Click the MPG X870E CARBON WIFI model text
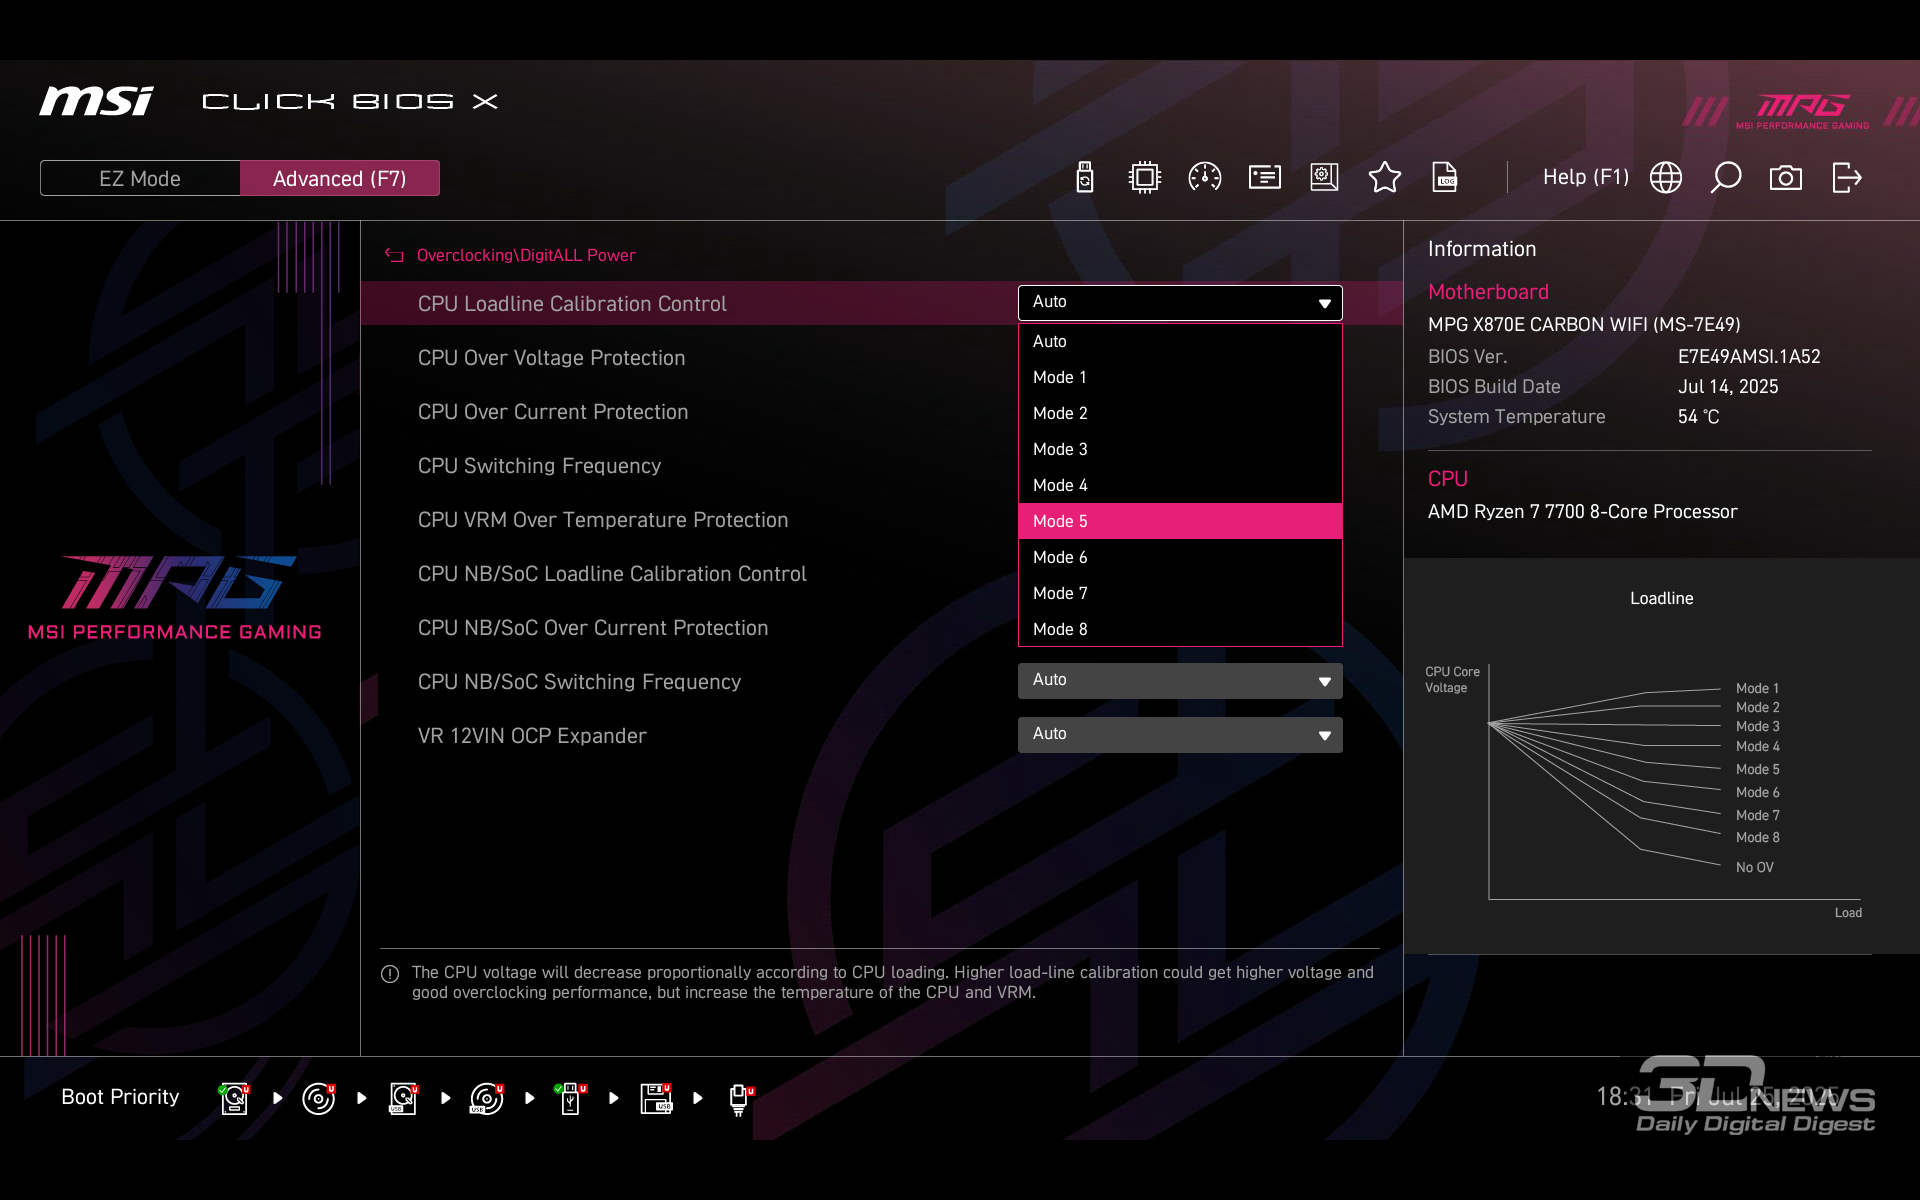 point(1584,325)
